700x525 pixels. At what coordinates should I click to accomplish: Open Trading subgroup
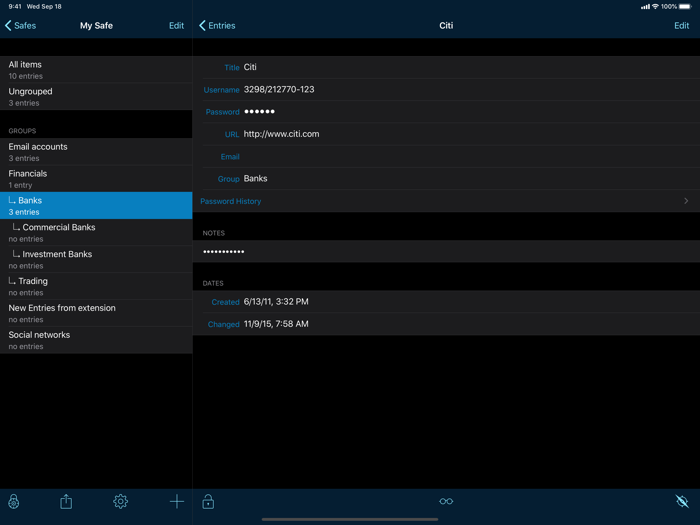(96, 286)
